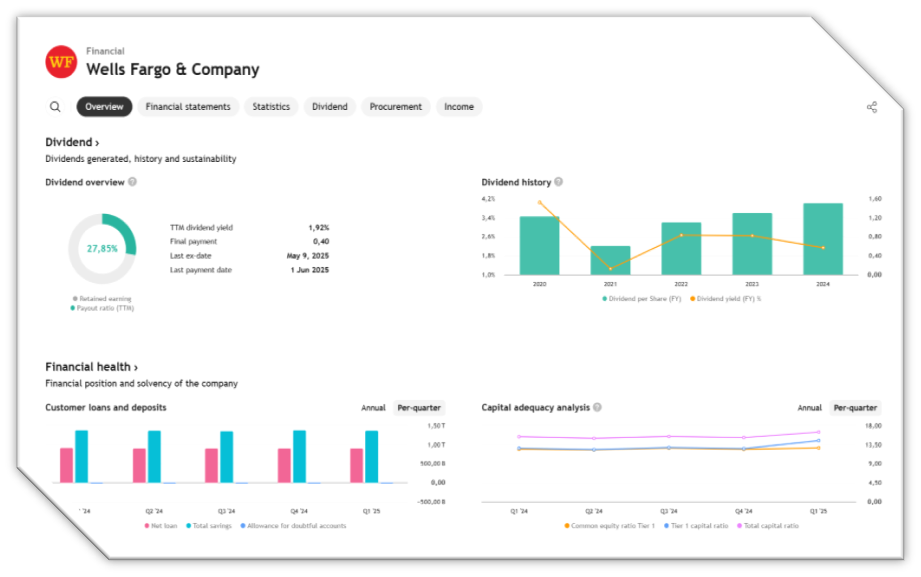Switch to Financial statements tab
This screenshot has height=577, width=921.
click(x=188, y=107)
